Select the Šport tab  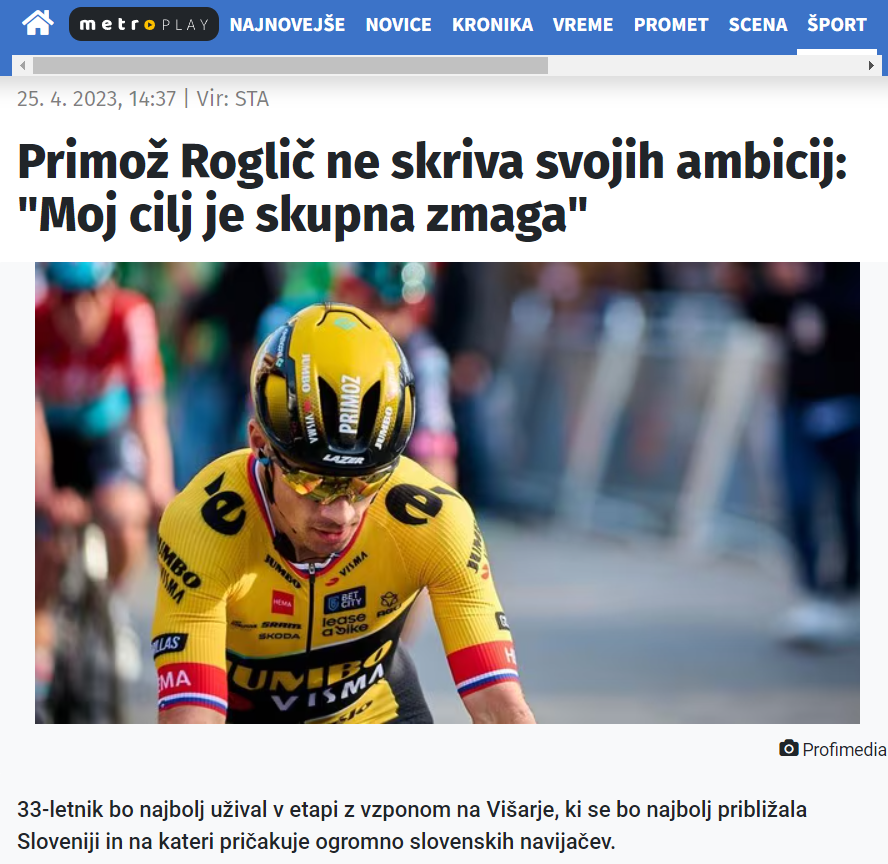836,25
